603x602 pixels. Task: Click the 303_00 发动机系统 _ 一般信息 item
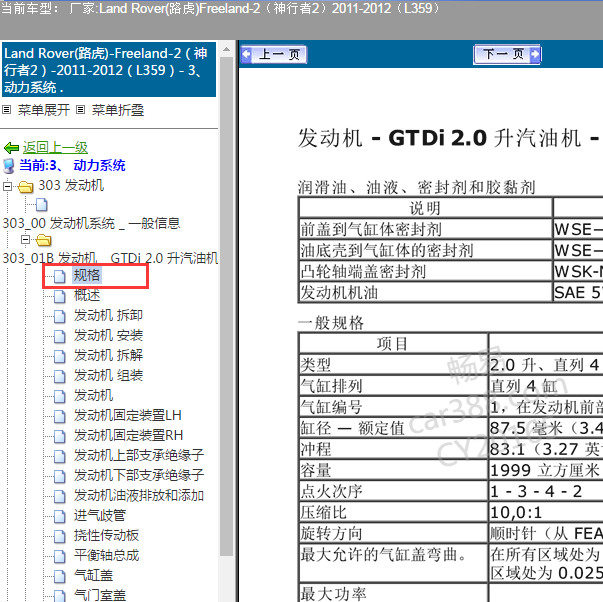[91, 223]
